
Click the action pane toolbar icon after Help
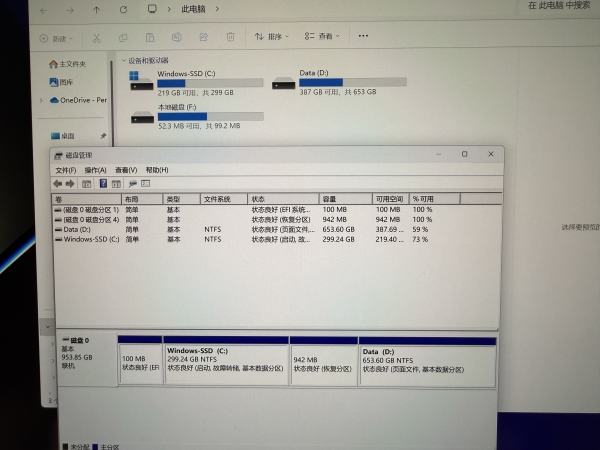point(116,184)
